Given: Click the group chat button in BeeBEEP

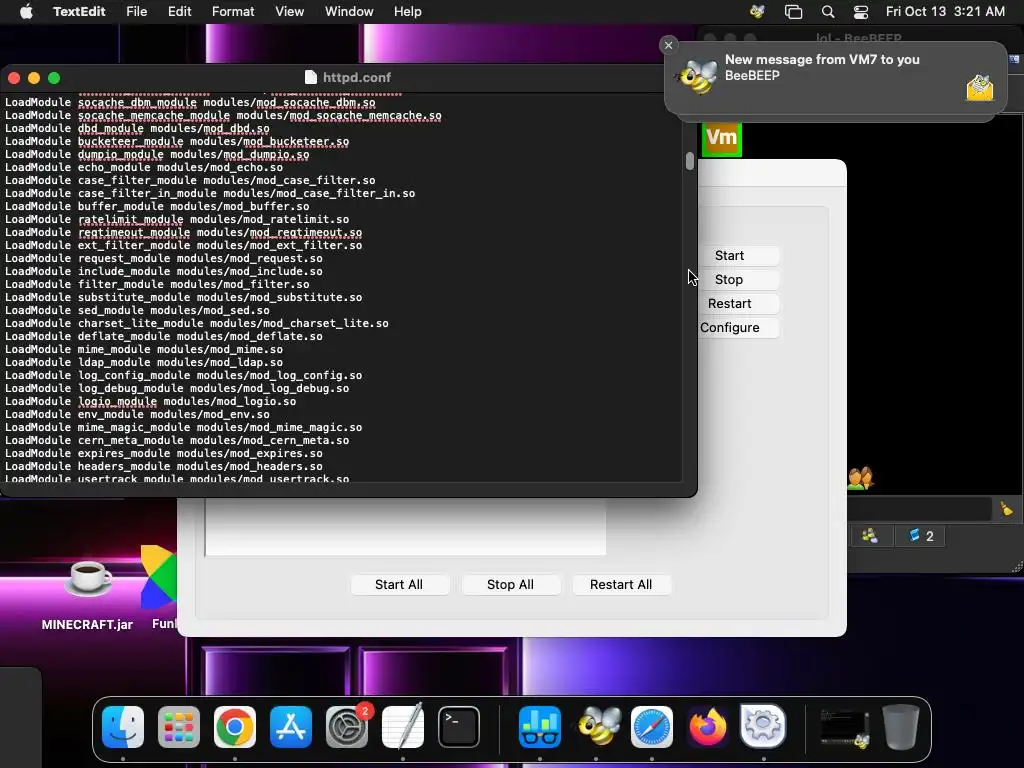Looking at the screenshot, I should click(871, 536).
